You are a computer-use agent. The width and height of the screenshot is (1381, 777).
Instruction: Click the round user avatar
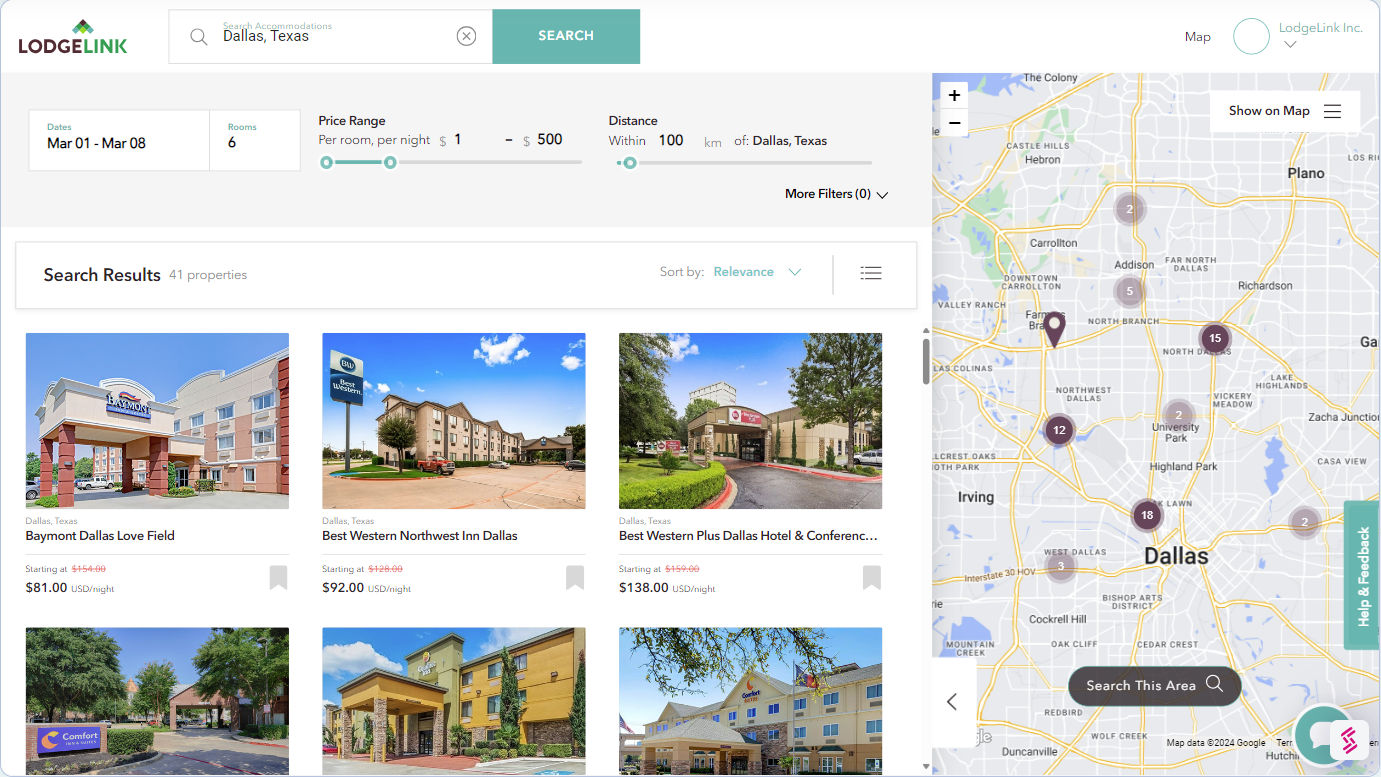1251,36
